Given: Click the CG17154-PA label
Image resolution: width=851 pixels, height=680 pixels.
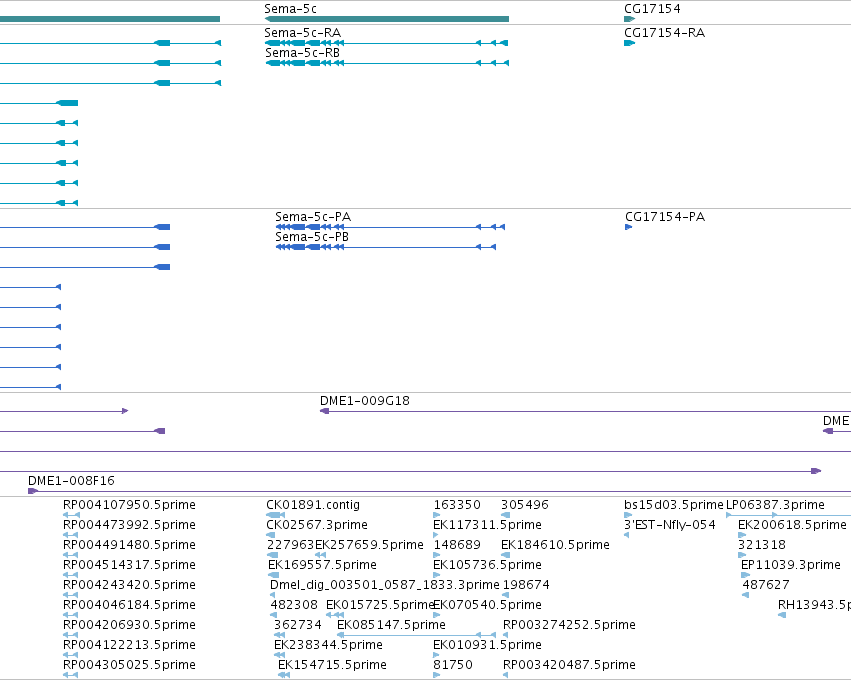Looking at the screenshot, I should (x=665, y=217).
